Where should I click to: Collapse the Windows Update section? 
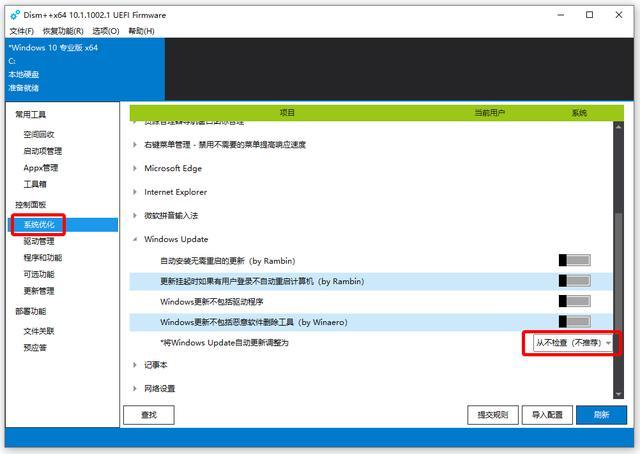(135, 239)
